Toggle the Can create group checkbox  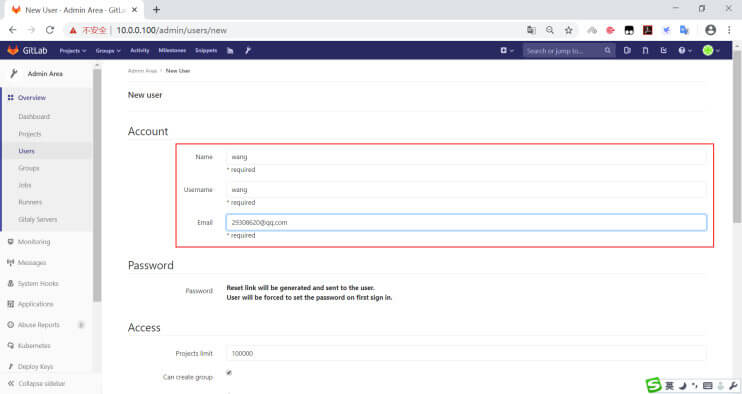click(x=229, y=373)
